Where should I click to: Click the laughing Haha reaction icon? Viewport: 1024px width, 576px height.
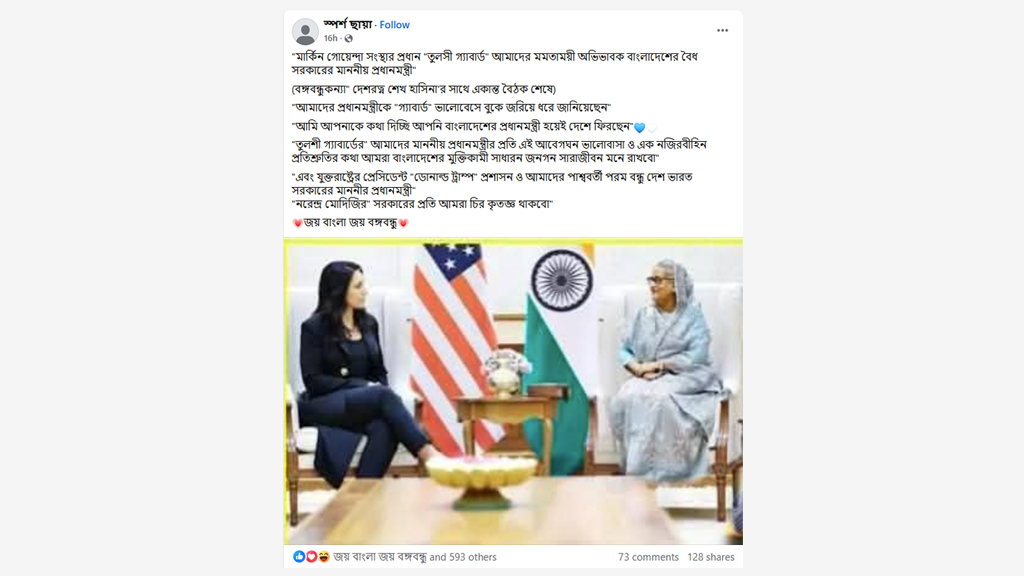323,556
